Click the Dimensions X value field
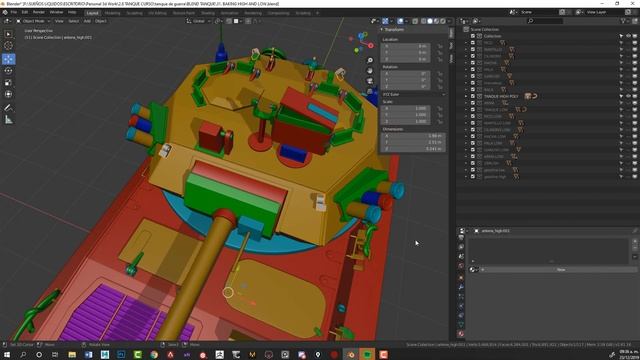Screen dimensions: 640x360 [x=413, y=136]
